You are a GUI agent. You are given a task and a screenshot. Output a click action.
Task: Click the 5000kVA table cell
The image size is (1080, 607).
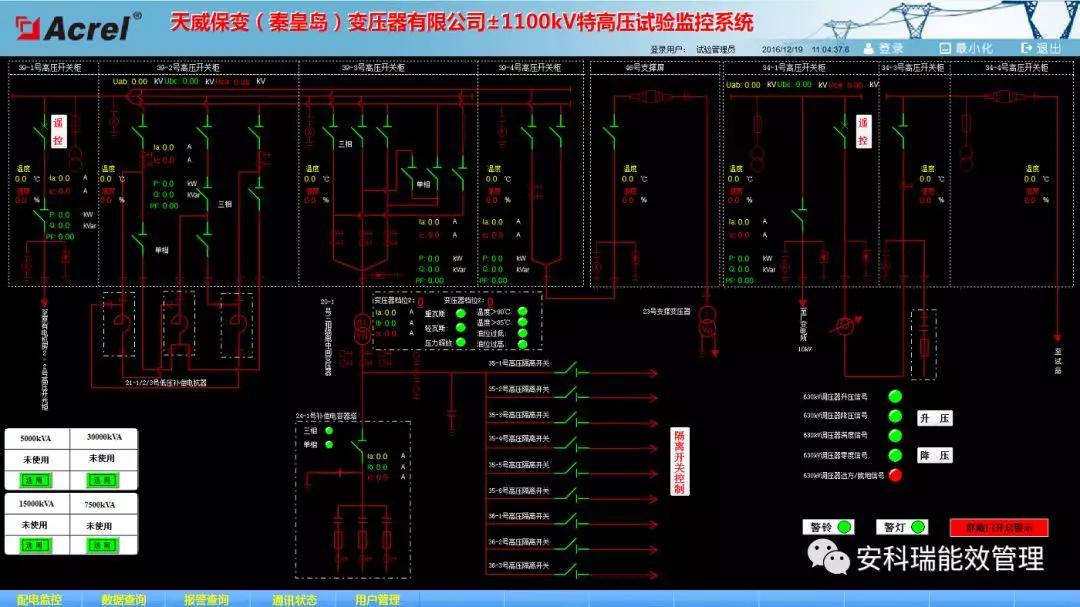tap(36, 438)
